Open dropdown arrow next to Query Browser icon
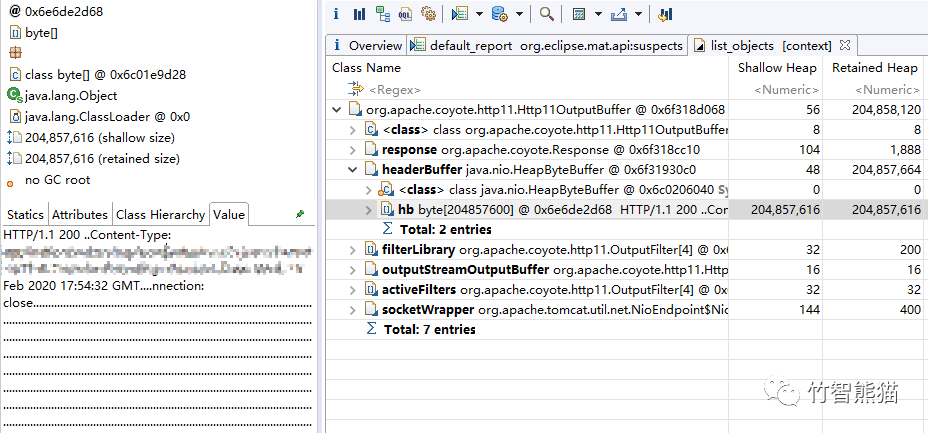 [519, 14]
